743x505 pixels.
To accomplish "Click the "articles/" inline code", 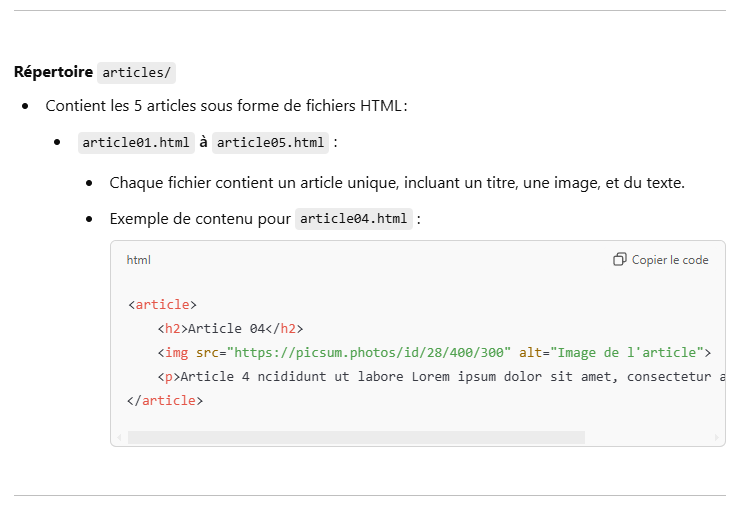I will coord(137,73).
